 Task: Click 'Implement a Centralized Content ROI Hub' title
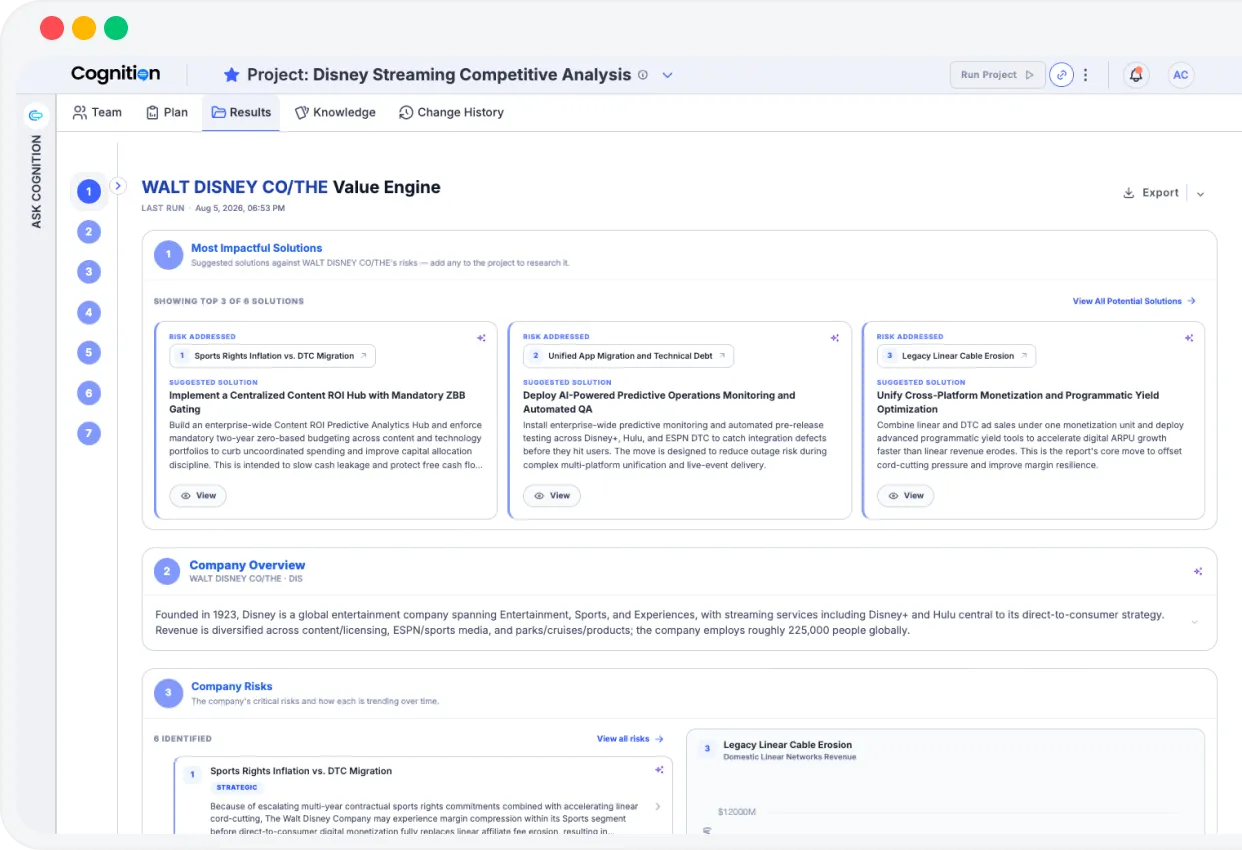317,402
